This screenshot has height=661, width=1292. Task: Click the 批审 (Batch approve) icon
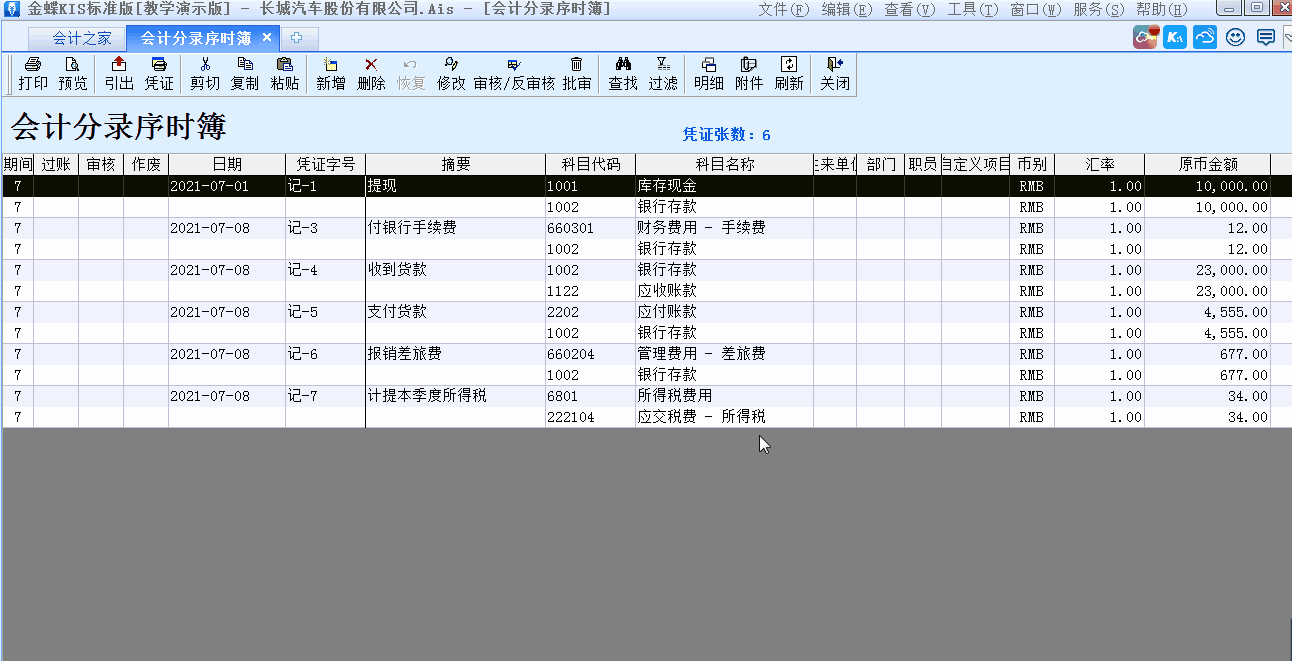pos(577,74)
